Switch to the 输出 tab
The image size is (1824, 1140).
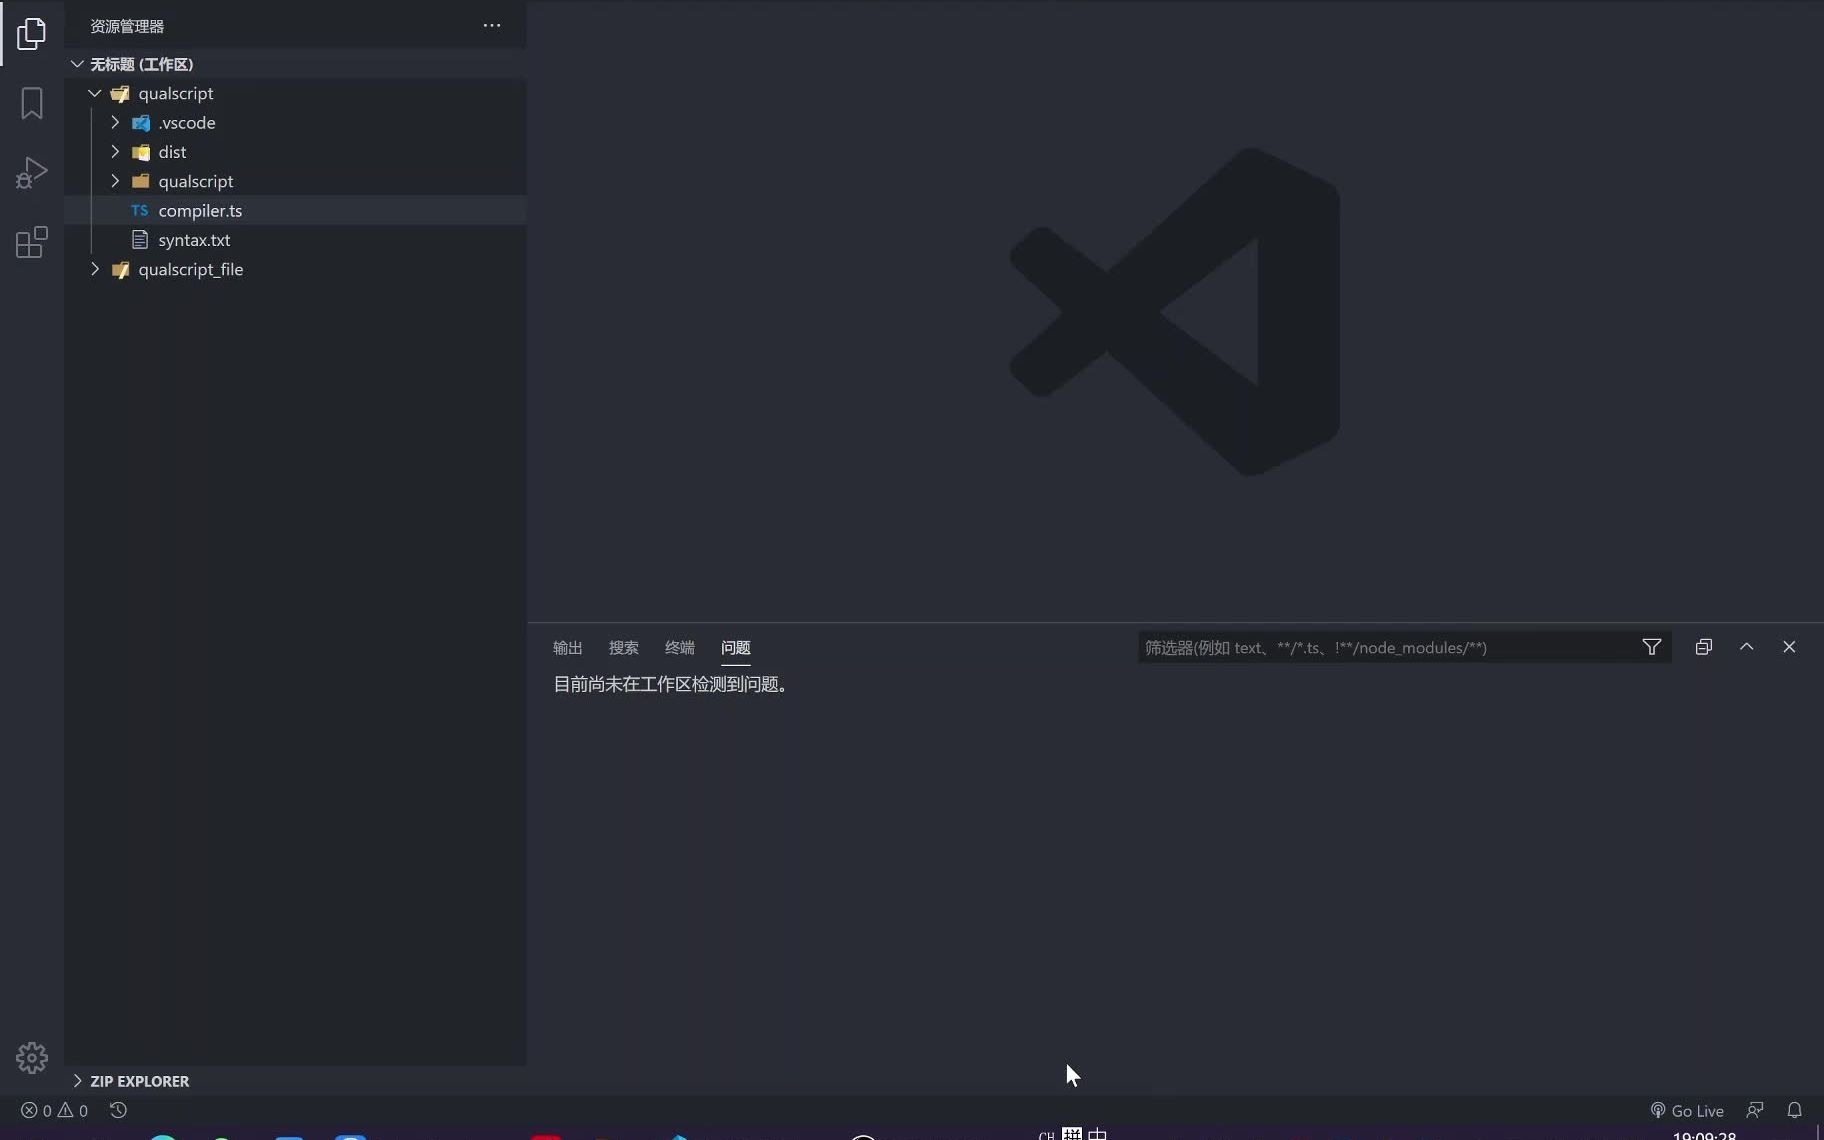[x=568, y=648]
